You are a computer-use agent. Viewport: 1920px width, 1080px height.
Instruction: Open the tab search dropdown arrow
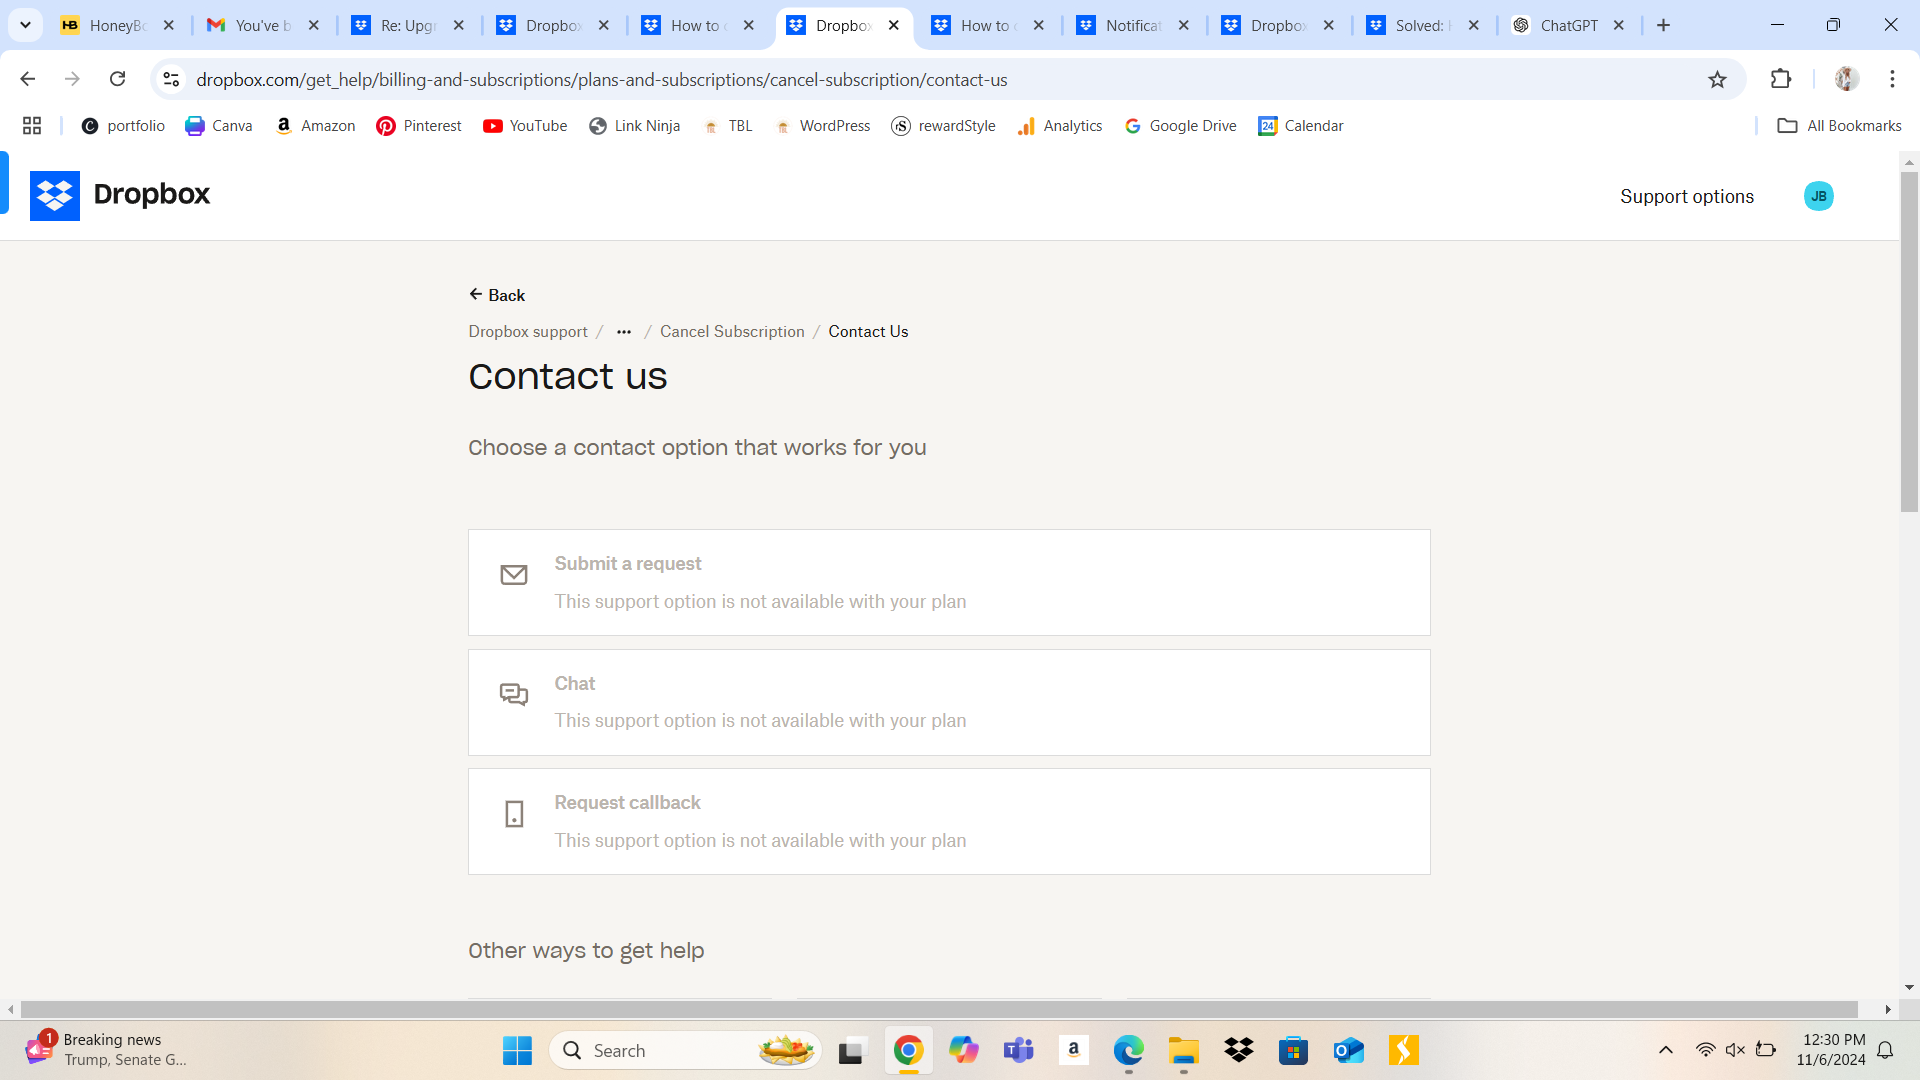coord(25,25)
